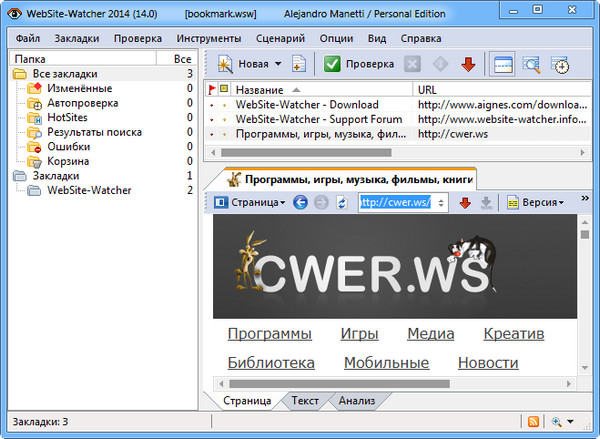Click the blue back arrow in browser
Viewport: 600px width, 439px height.
(x=300, y=202)
